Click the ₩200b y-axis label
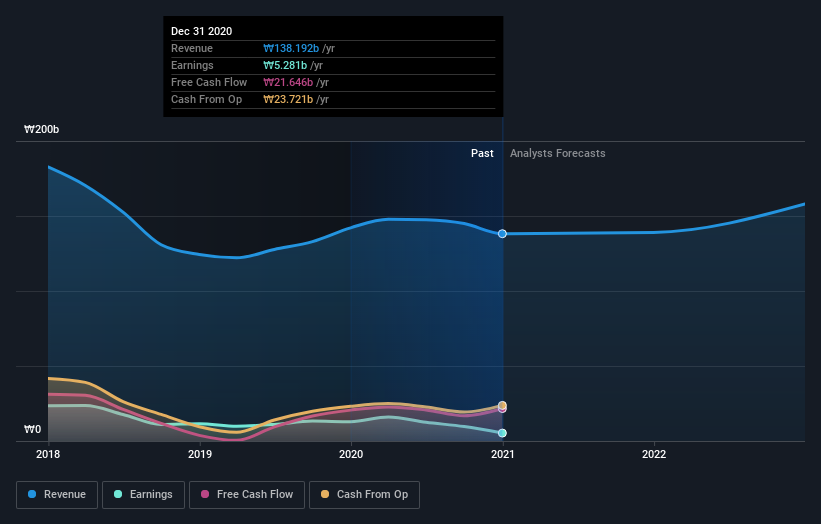 tap(41, 129)
